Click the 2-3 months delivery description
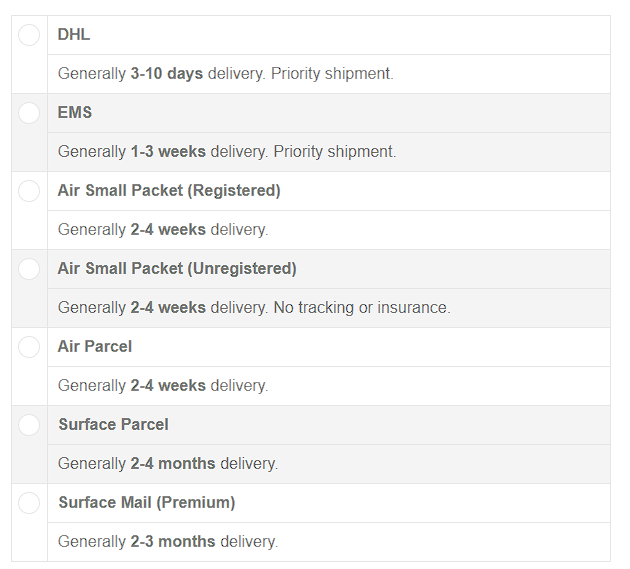Image resolution: width=630 pixels, height=569 pixels. click(x=168, y=541)
